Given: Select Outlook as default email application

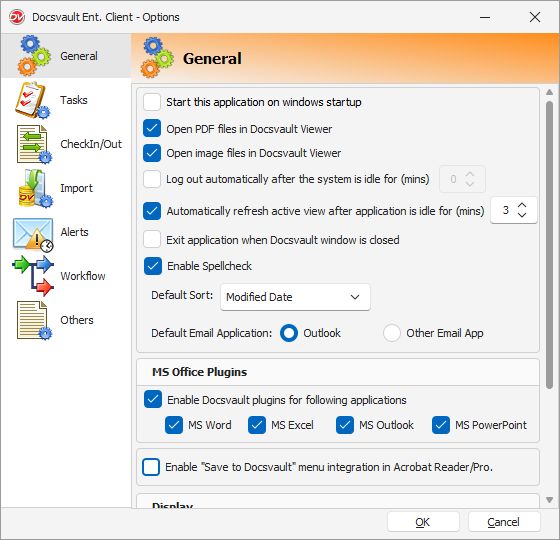Looking at the screenshot, I should (x=289, y=333).
